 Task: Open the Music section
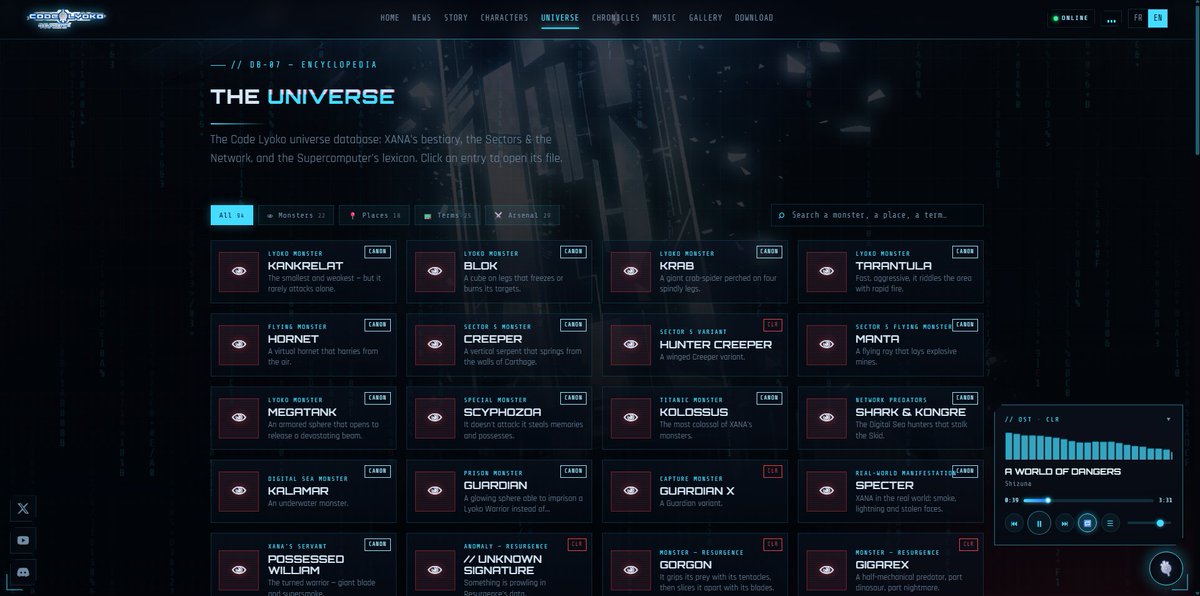coord(664,18)
